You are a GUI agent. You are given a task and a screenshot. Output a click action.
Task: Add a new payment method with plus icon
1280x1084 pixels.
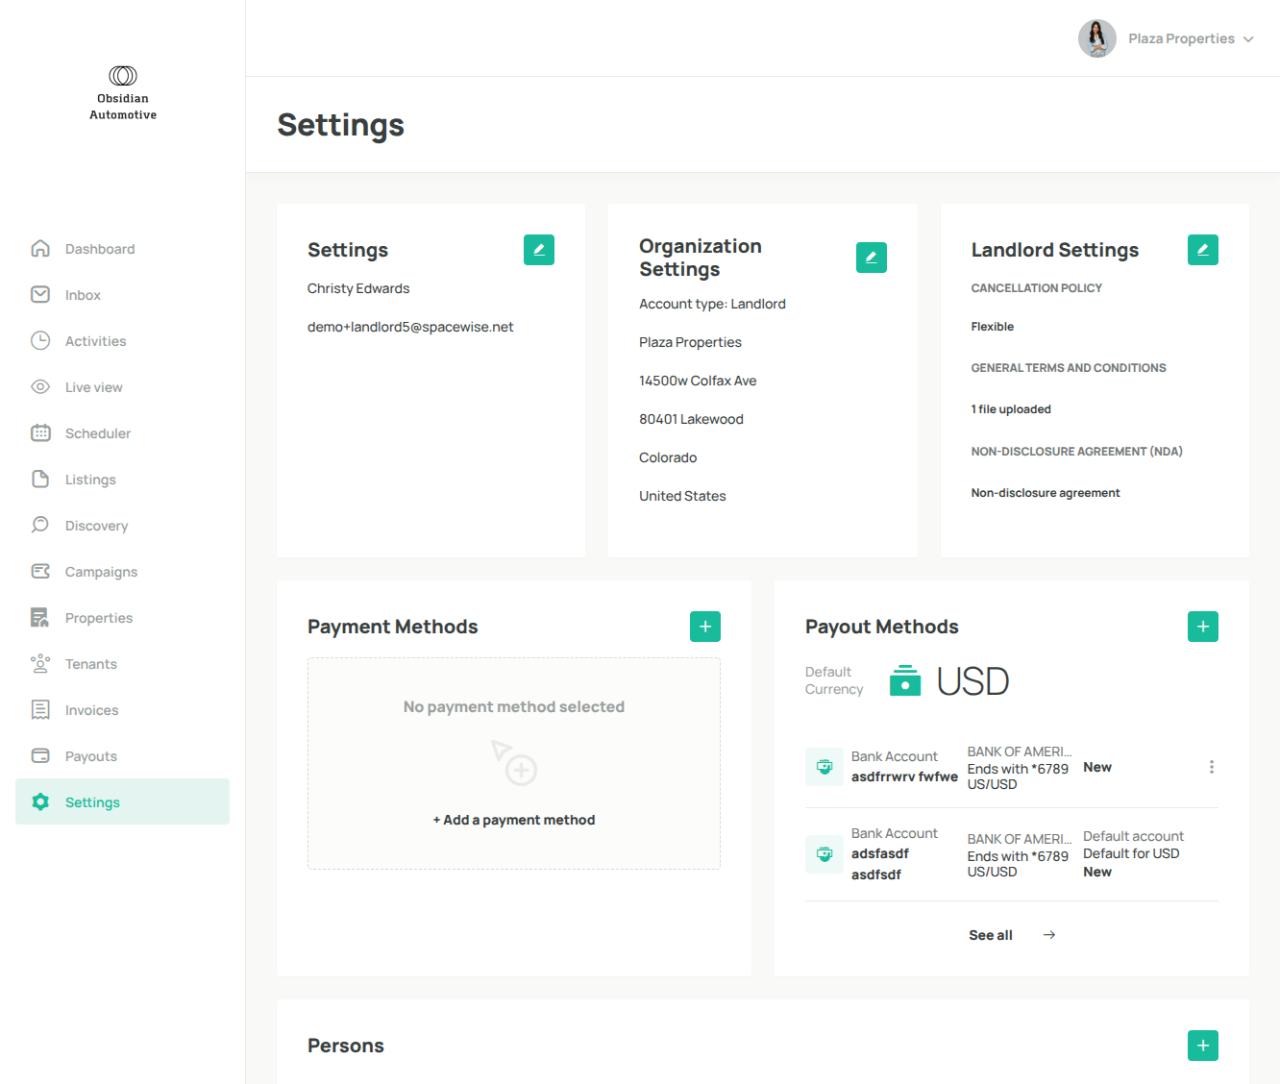[705, 627]
